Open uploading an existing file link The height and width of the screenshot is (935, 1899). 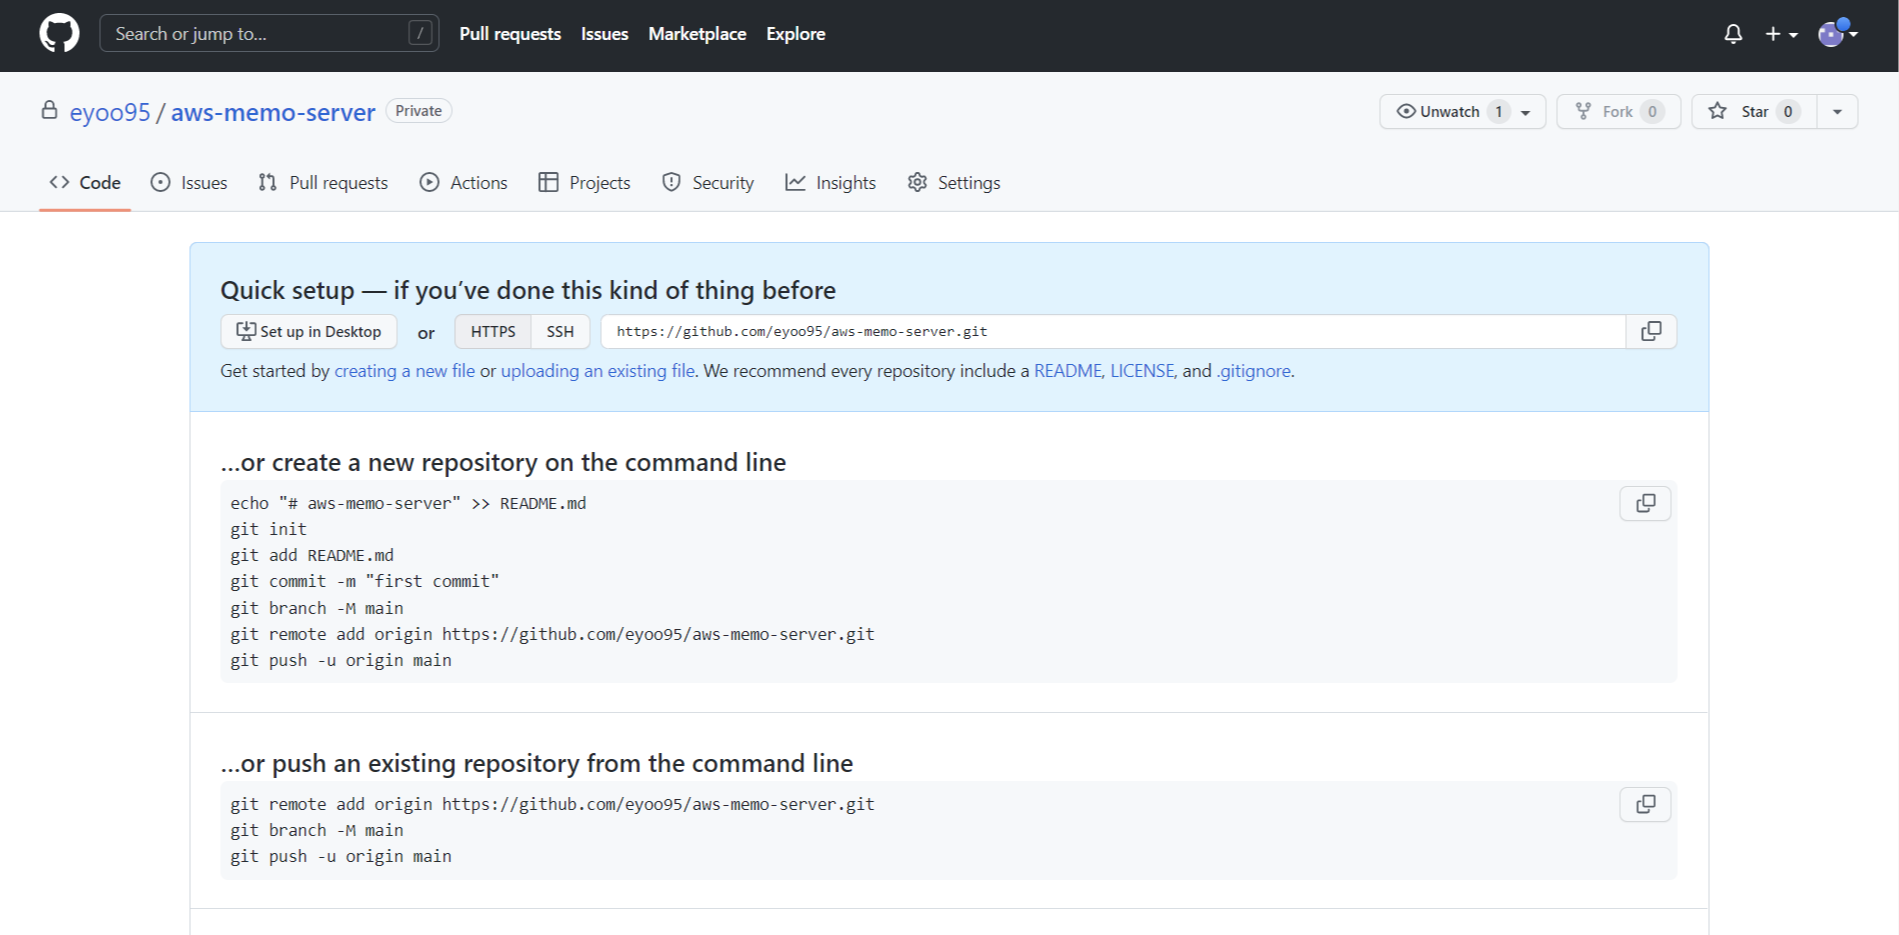click(597, 371)
